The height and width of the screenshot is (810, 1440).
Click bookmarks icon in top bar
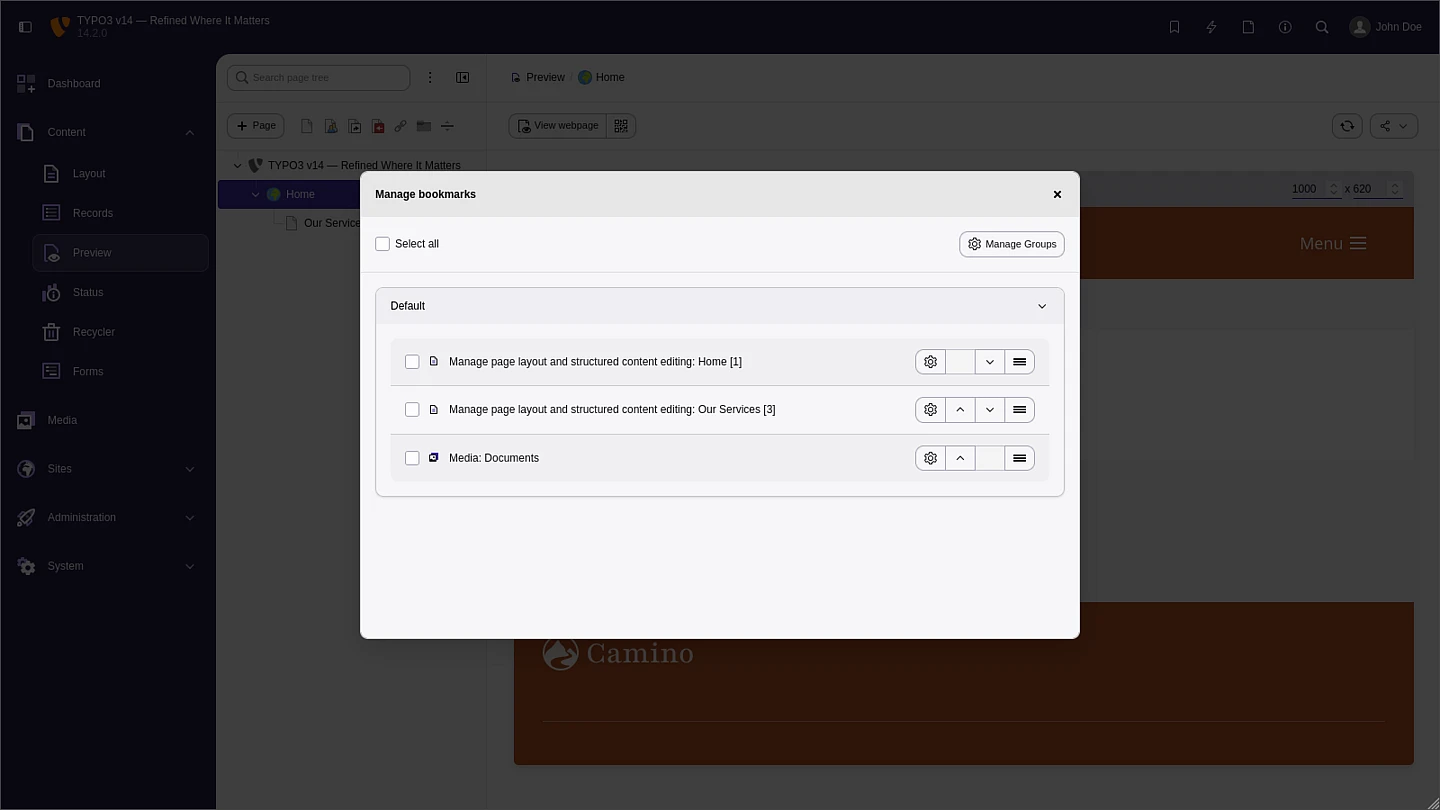pyautogui.click(x=1175, y=27)
